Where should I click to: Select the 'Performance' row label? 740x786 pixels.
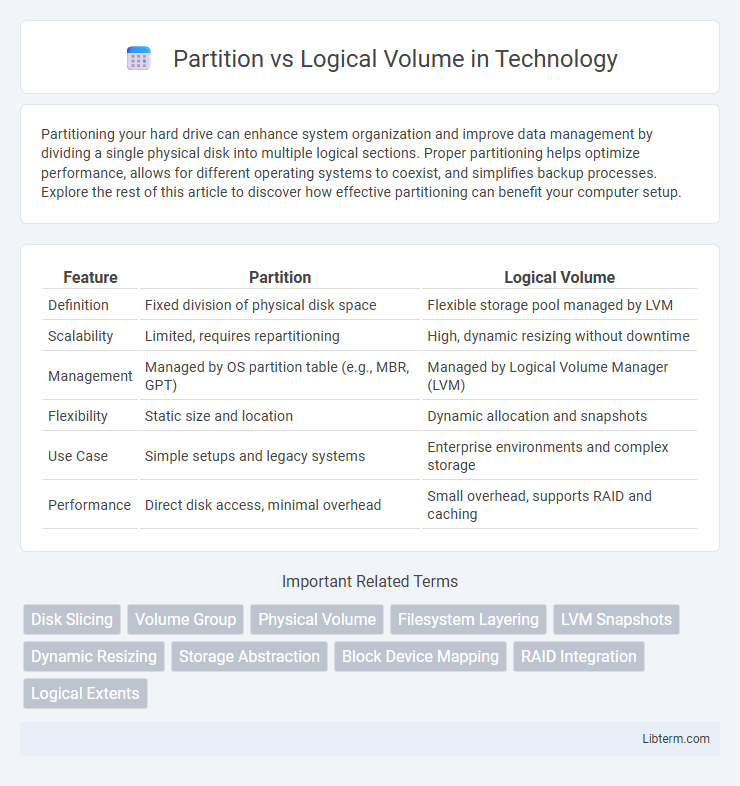(89, 505)
